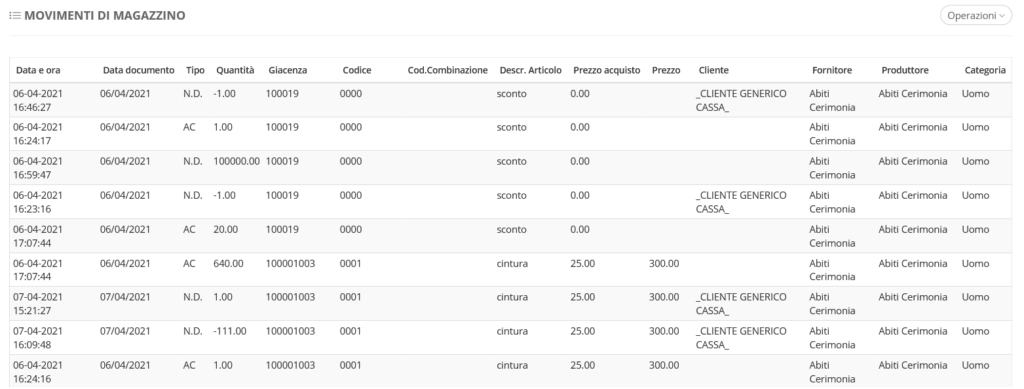Click the Data documento column header
This screenshot has width=1024, height=389.
(138, 70)
